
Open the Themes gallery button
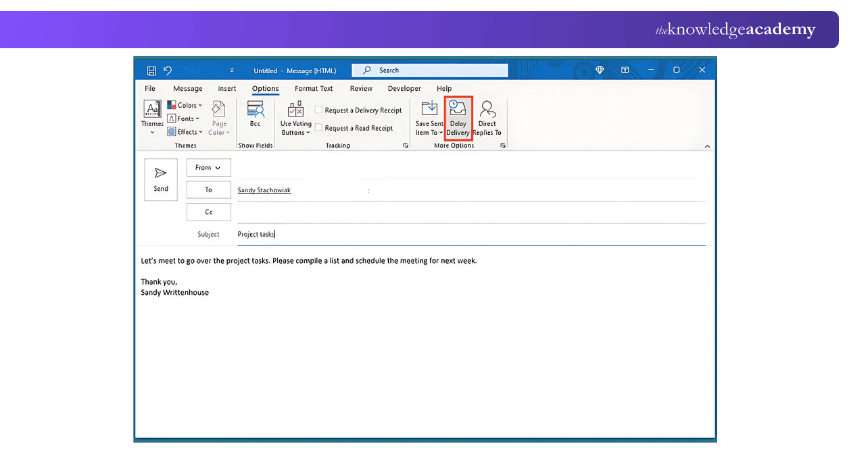(152, 118)
